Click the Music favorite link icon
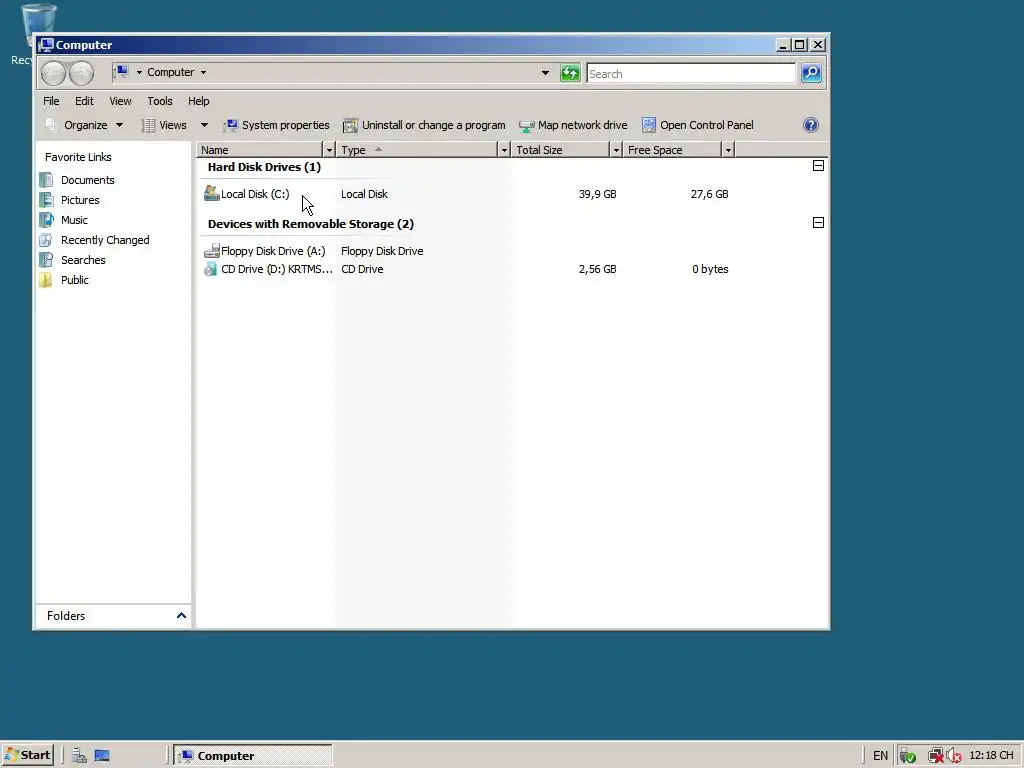 click(x=46, y=220)
